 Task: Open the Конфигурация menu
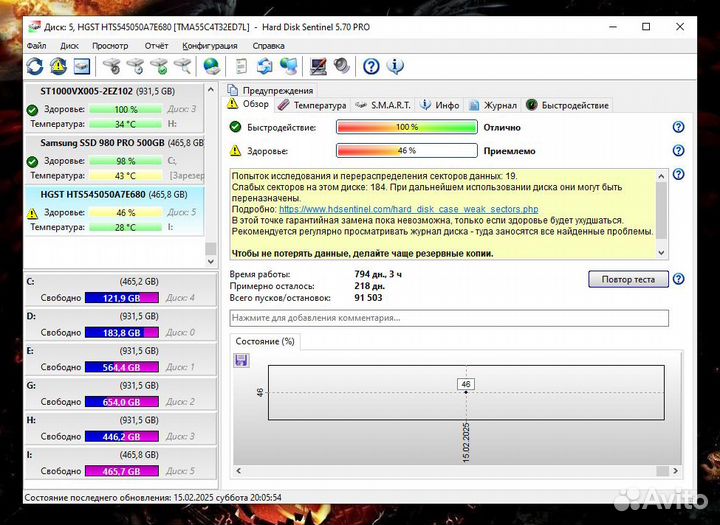[x=210, y=46]
